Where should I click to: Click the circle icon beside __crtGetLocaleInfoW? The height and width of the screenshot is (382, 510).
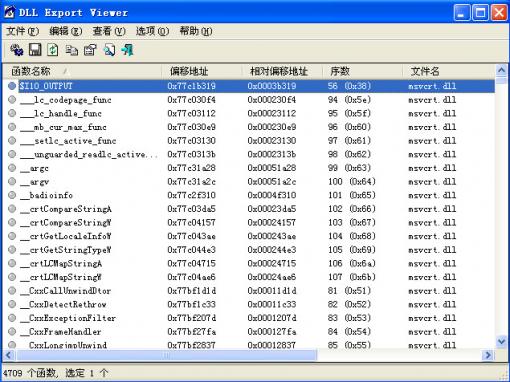[x=12, y=236]
